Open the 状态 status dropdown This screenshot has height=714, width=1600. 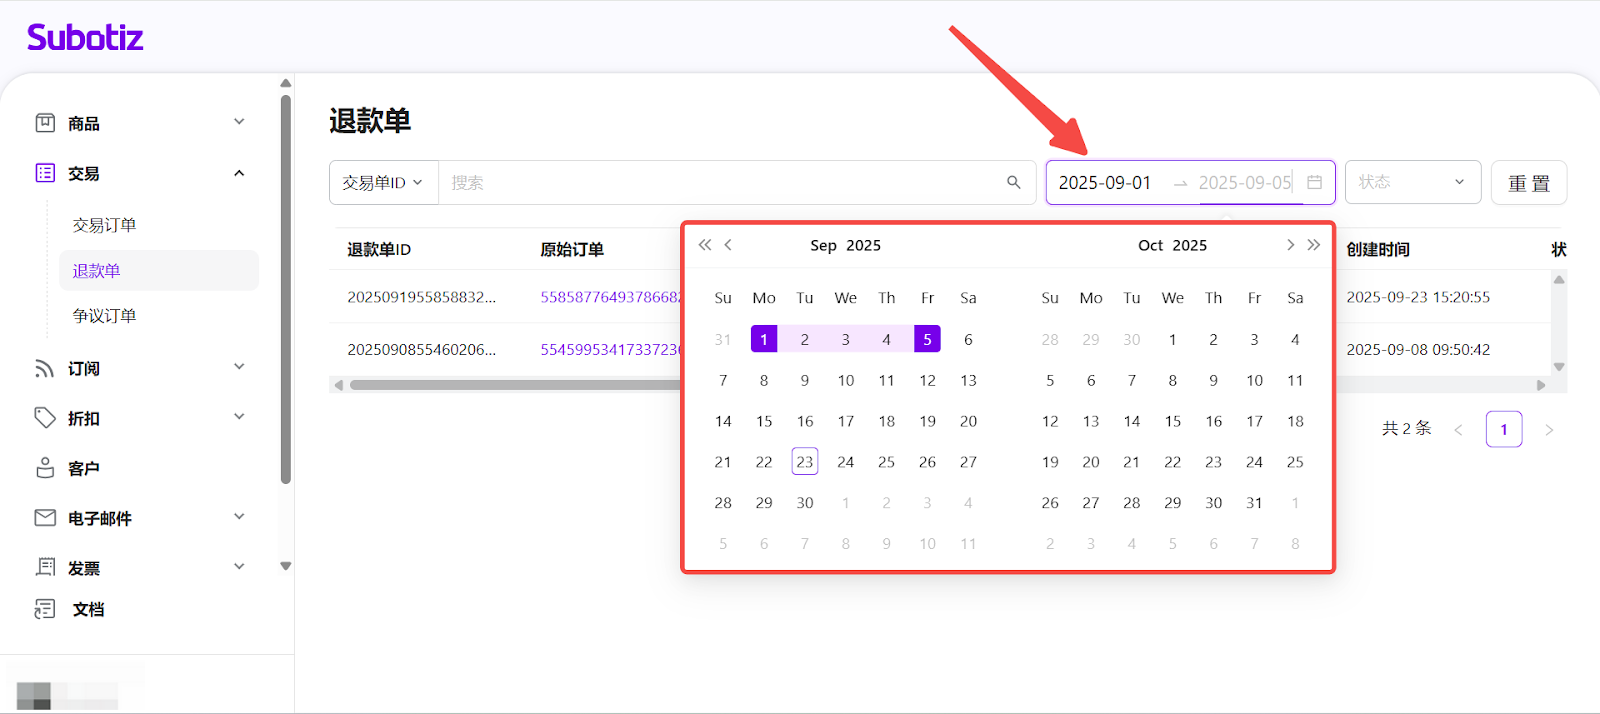(x=1412, y=182)
